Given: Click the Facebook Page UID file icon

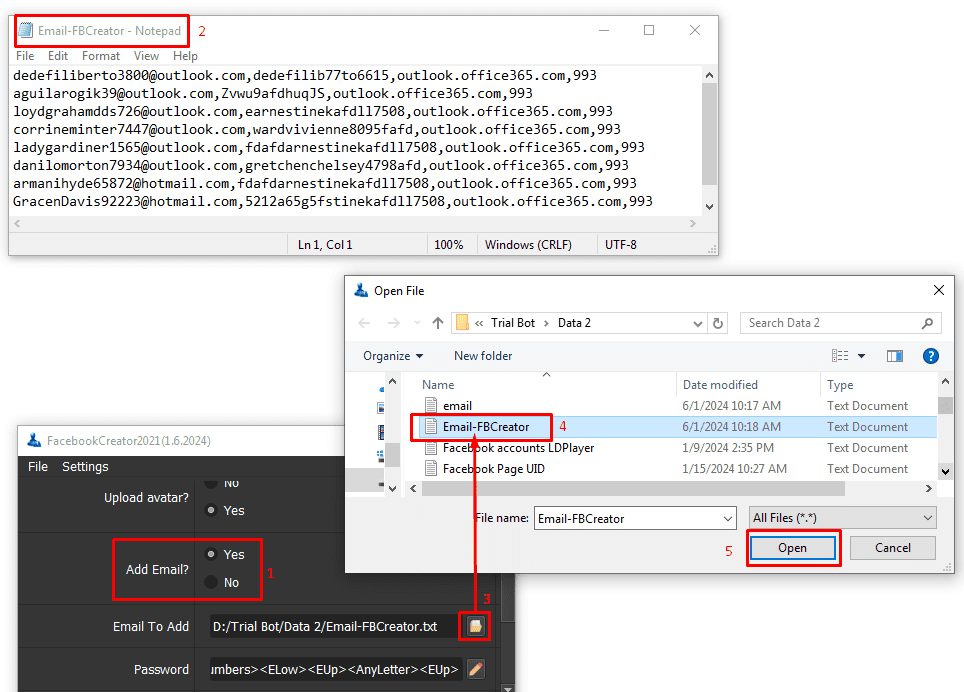Looking at the screenshot, I should pos(431,468).
